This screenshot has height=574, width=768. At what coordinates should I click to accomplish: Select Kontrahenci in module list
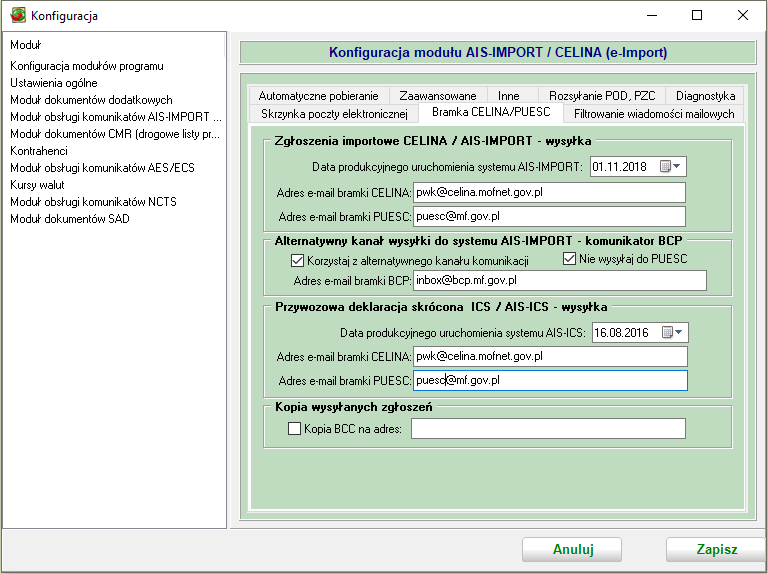pos(39,151)
